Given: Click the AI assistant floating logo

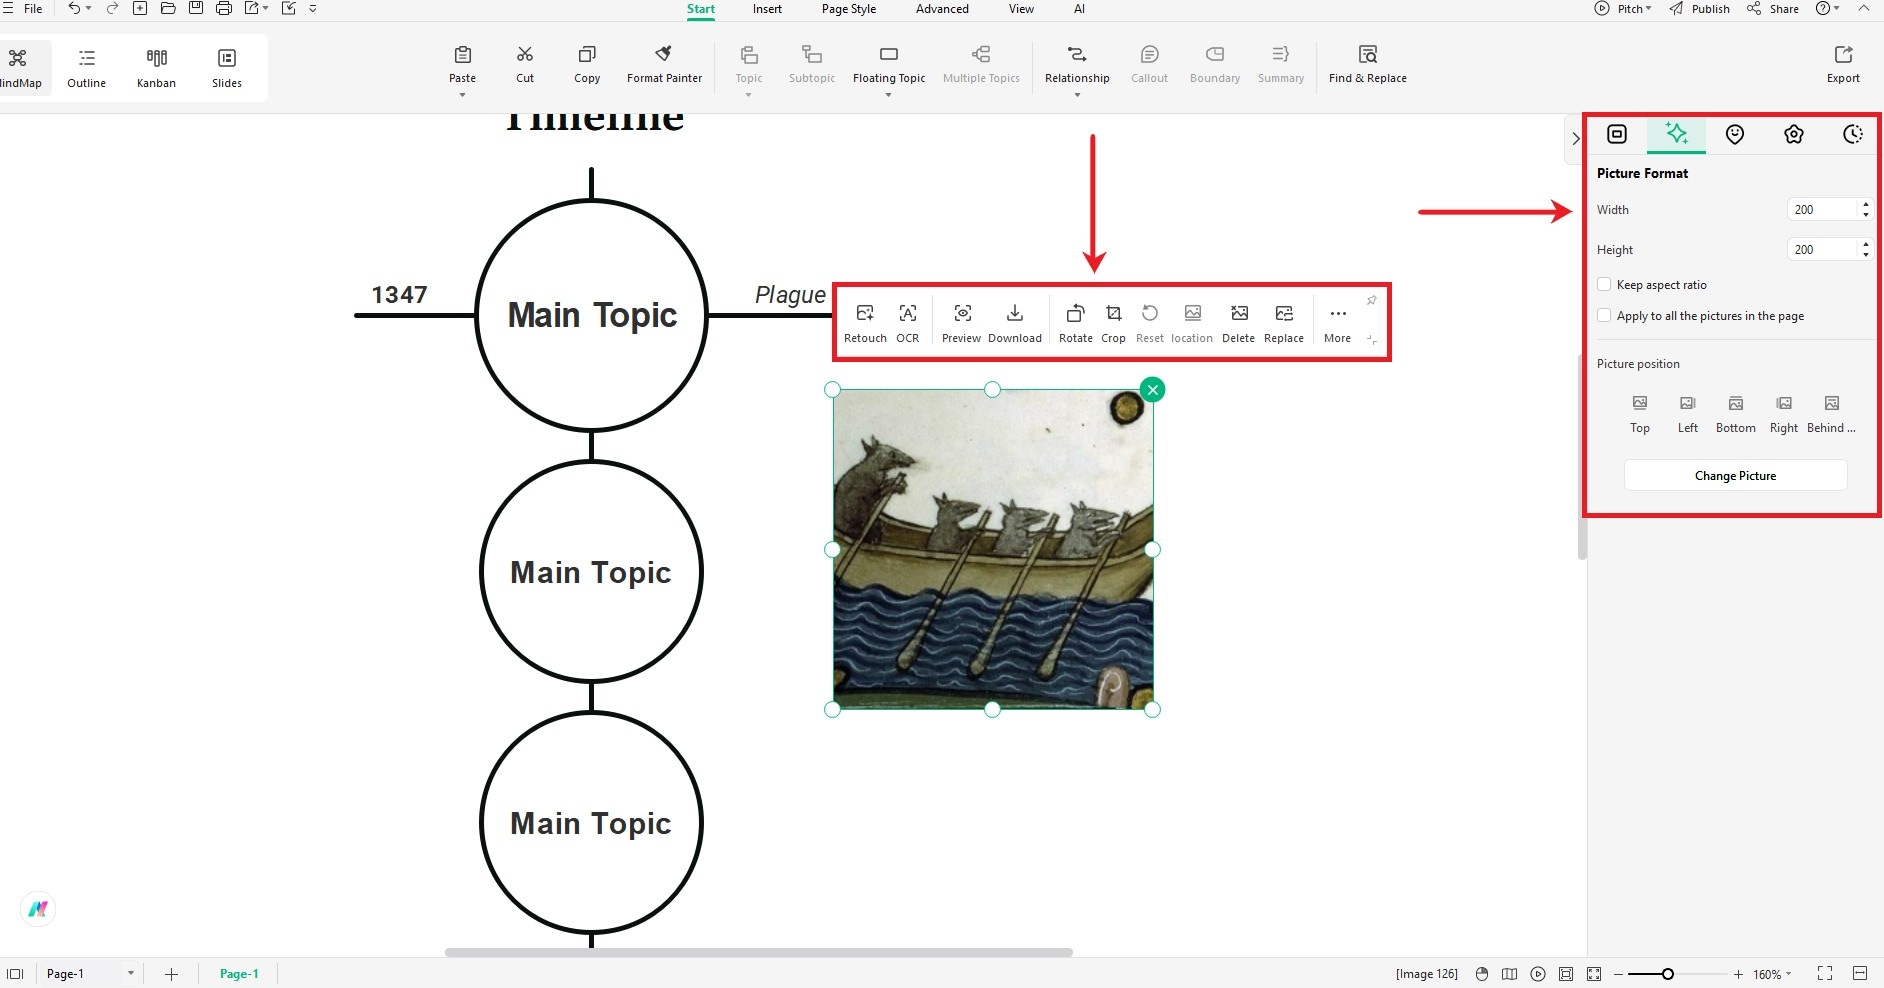Looking at the screenshot, I should point(38,909).
